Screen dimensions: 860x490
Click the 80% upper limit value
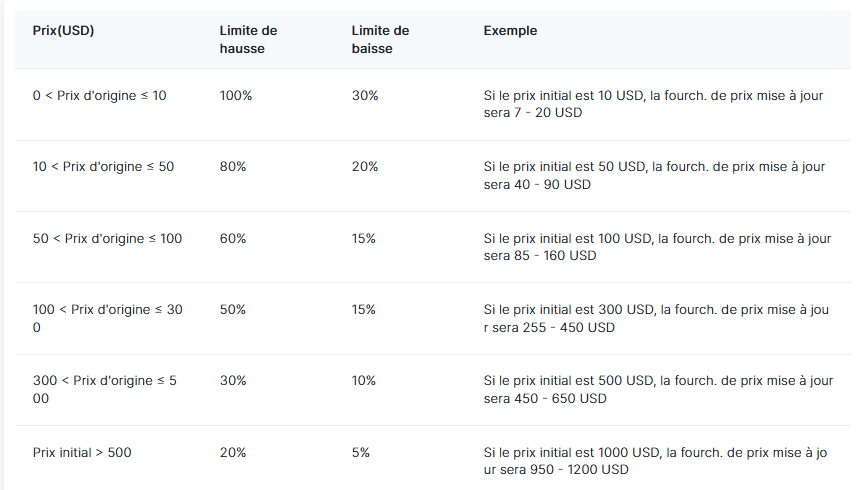tap(233, 167)
